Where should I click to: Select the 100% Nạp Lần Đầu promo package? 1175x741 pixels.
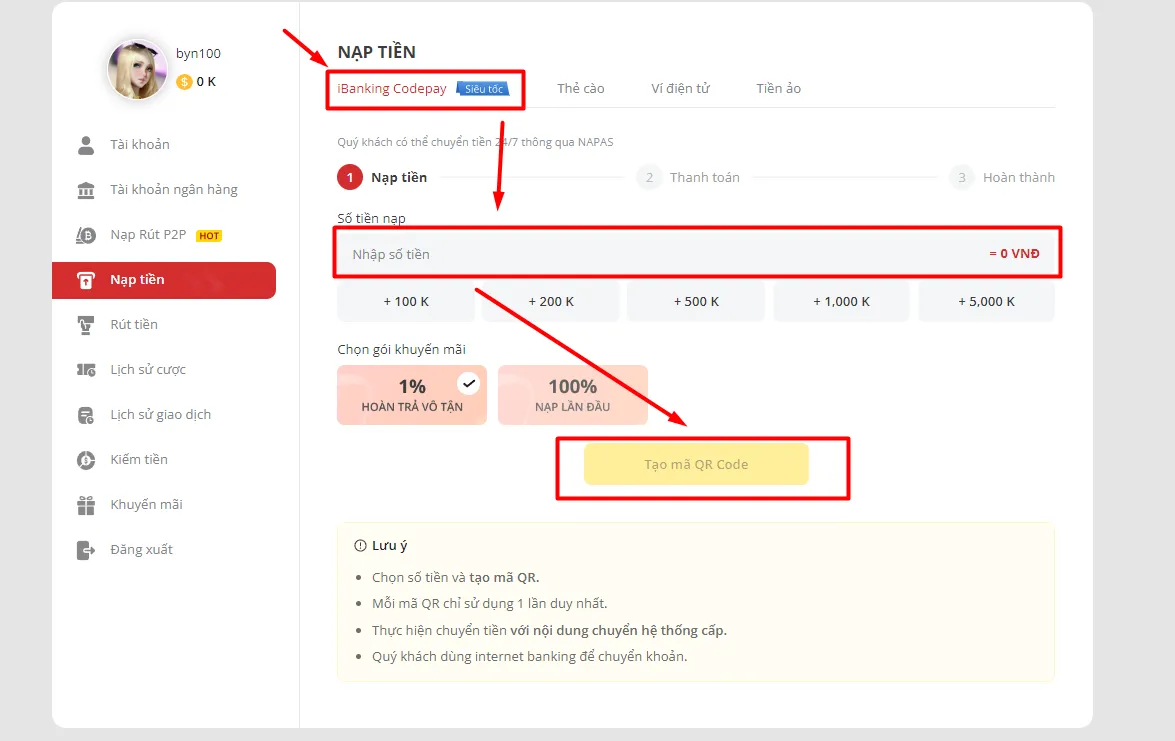pyautogui.click(x=572, y=394)
